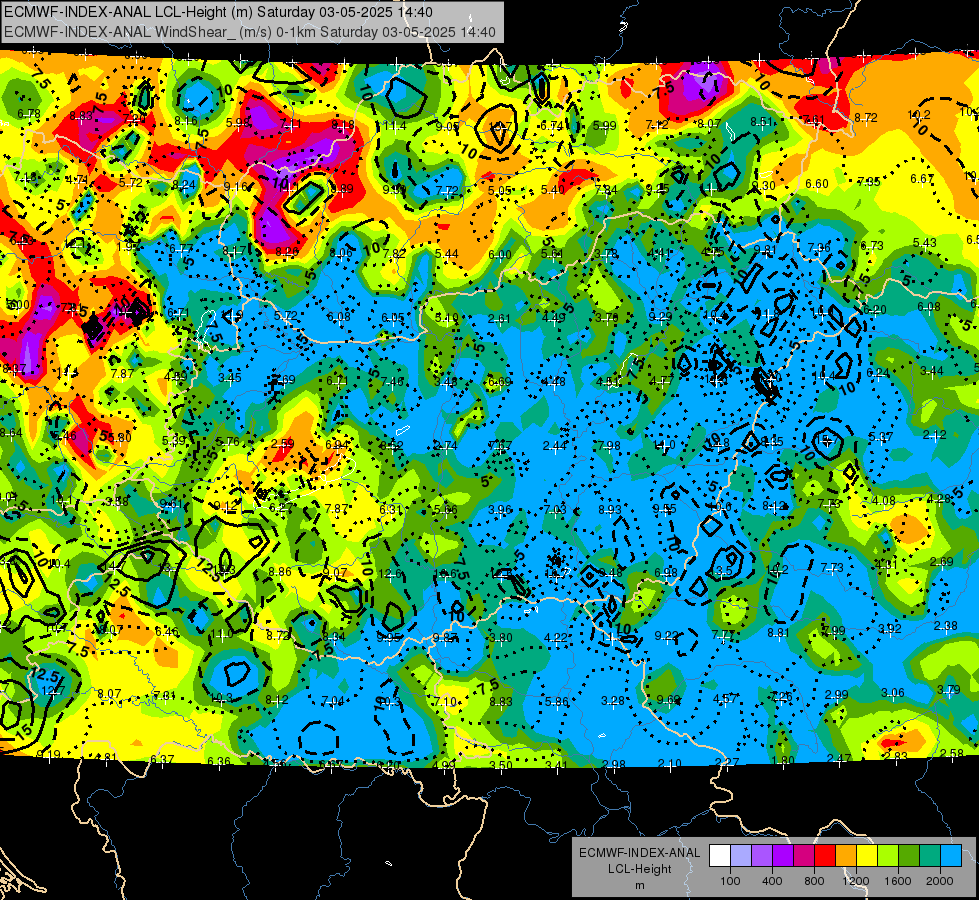Click the legend scale value 400
This screenshot has height=900, width=979.
tap(772, 881)
